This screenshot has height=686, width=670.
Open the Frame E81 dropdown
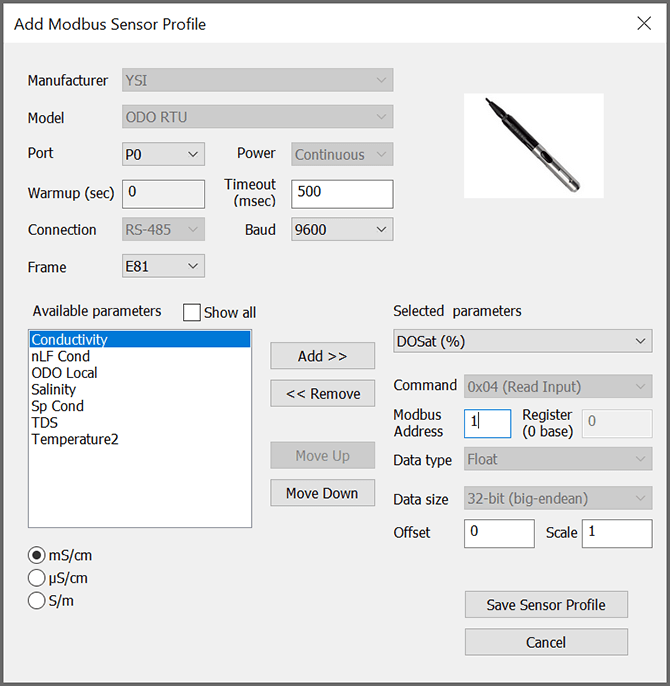coord(163,266)
